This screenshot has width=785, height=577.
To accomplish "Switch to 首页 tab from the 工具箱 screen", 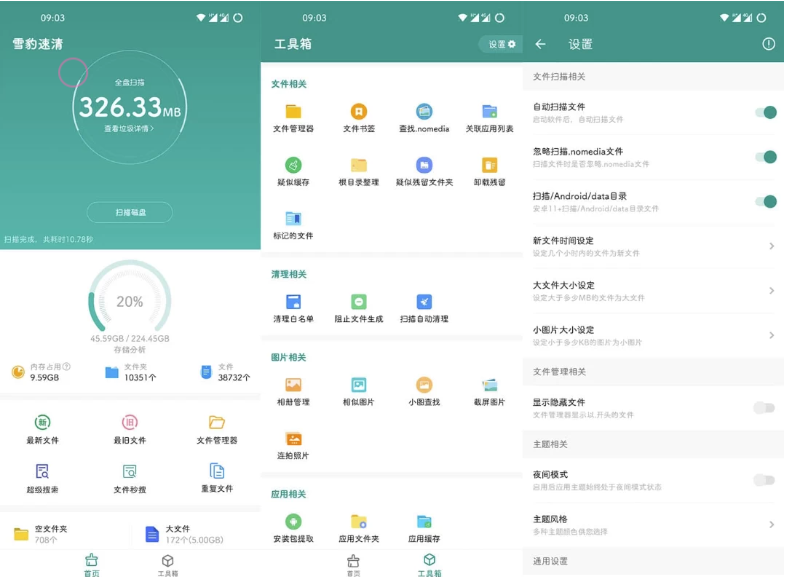I will (353, 565).
